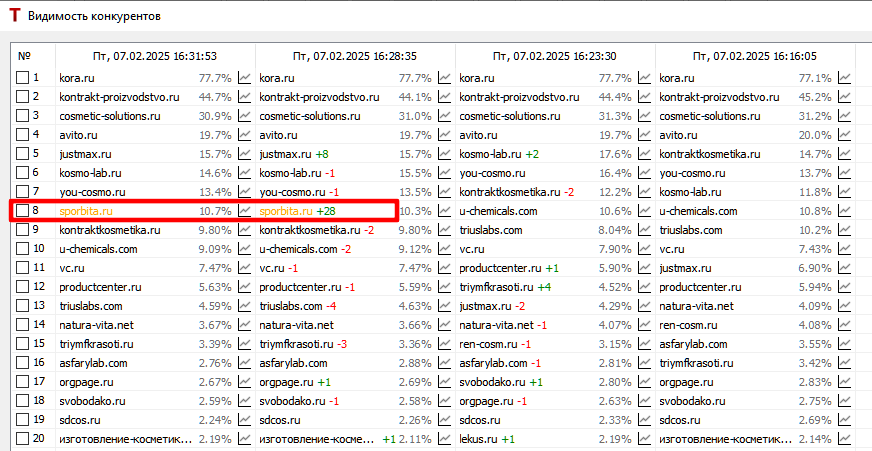Show chart for natura-vita.net 4.09%
Image resolution: width=872 pixels, height=451 pixels.
pyautogui.click(x=845, y=306)
